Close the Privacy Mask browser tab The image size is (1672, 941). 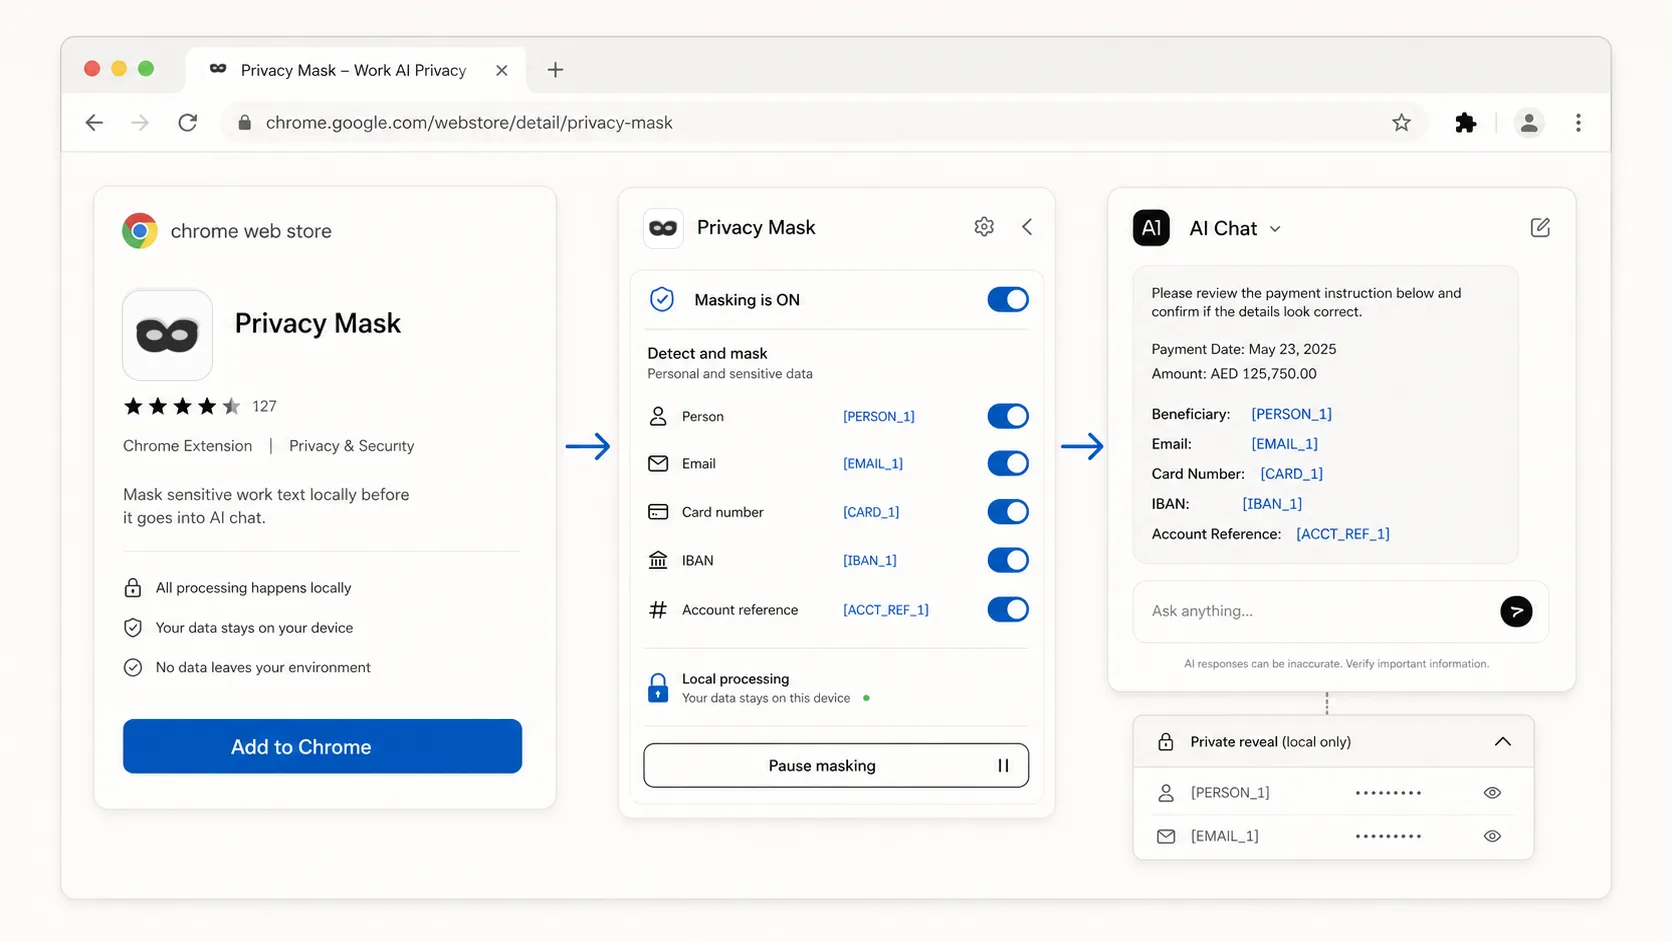502,70
